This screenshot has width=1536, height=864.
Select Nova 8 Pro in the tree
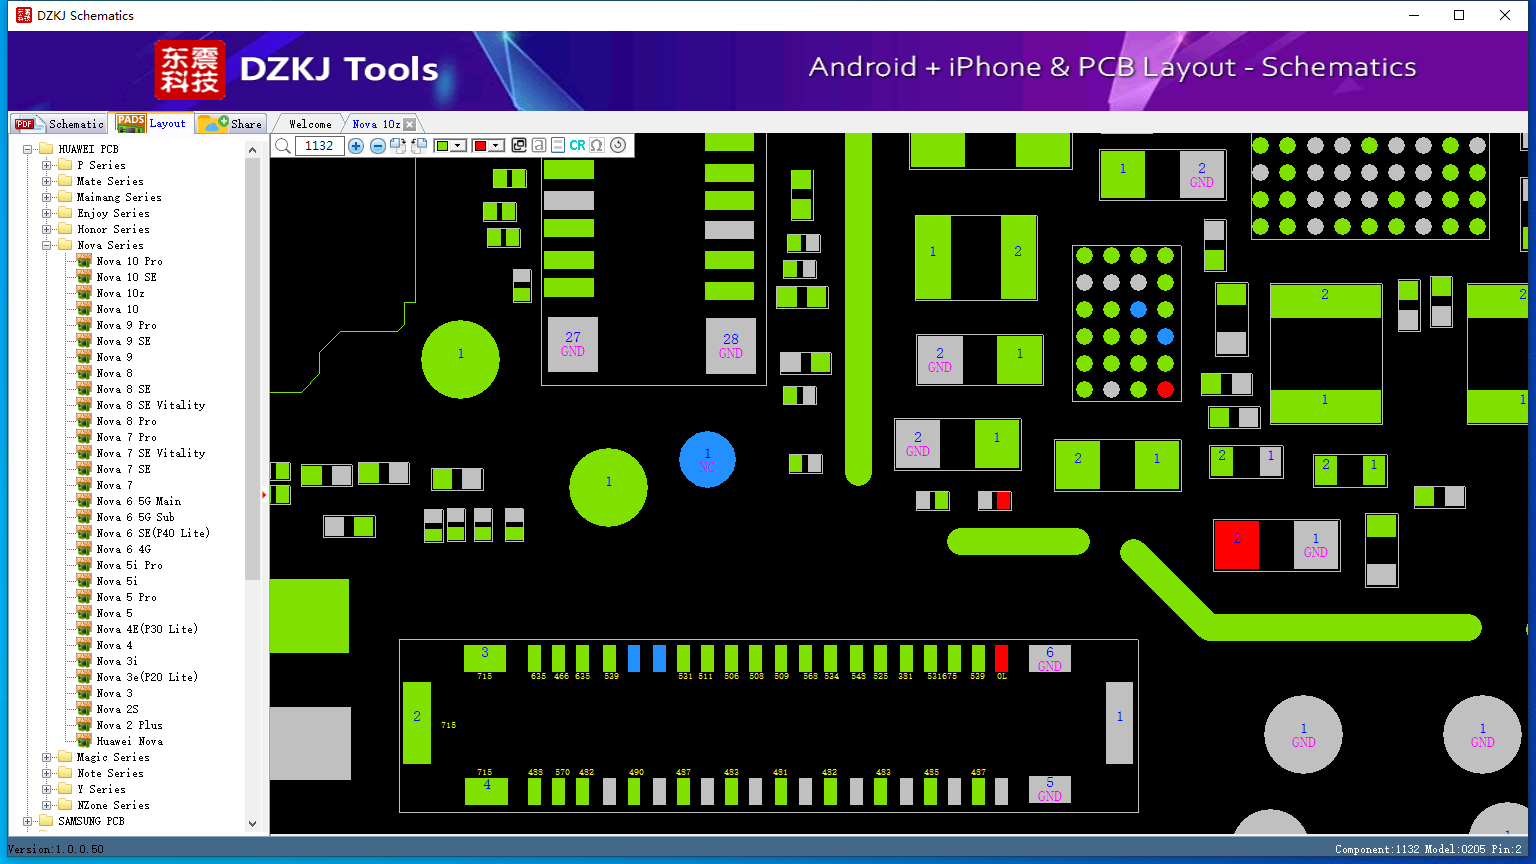click(x=126, y=421)
